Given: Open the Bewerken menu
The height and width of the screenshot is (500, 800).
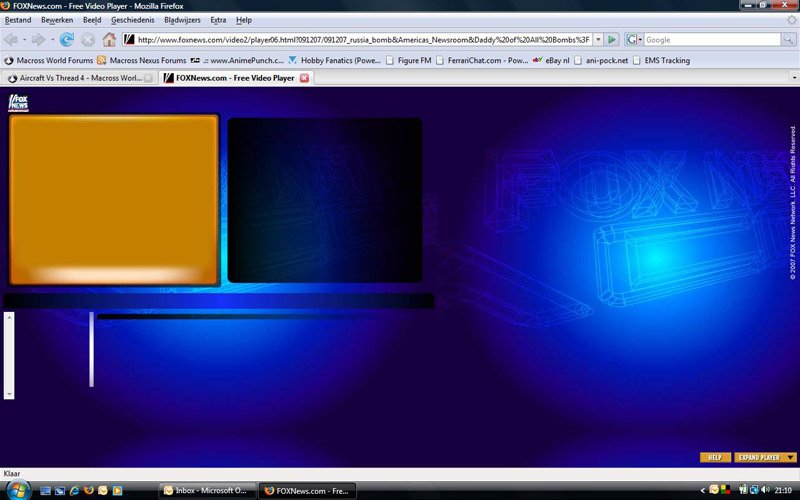Looking at the screenshot, I should pyautogui.click(x=57, y=20).
